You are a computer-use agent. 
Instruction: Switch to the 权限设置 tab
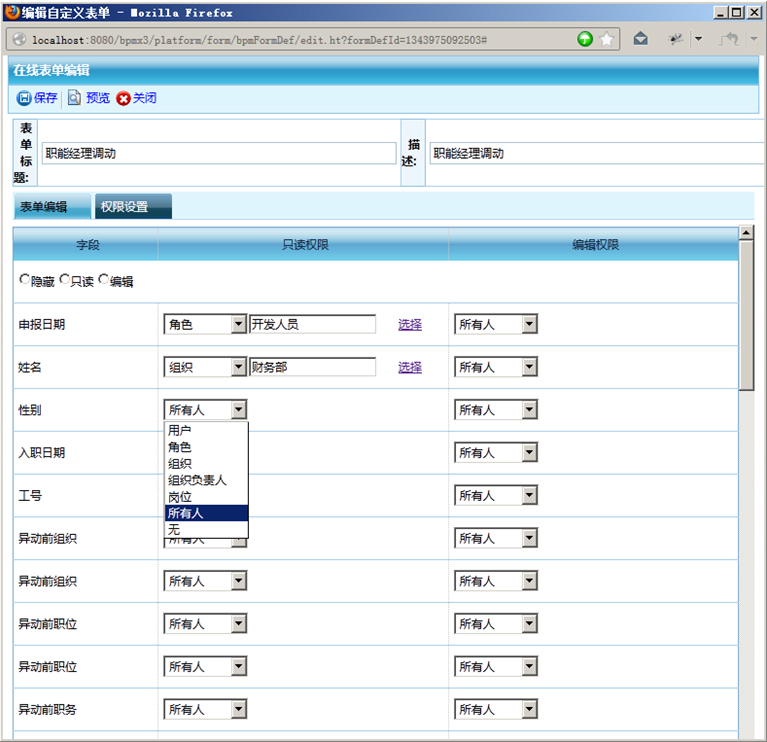pos(133,206)
